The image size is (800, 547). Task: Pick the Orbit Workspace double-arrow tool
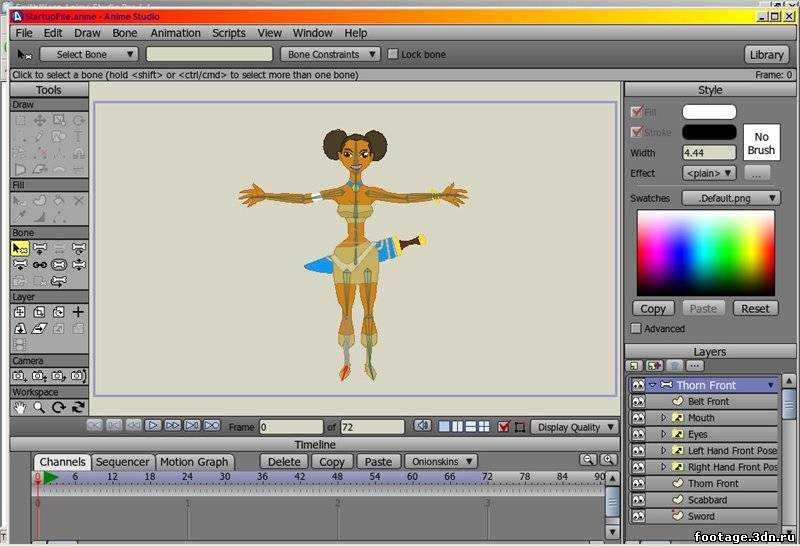click(x=78, y=407)
